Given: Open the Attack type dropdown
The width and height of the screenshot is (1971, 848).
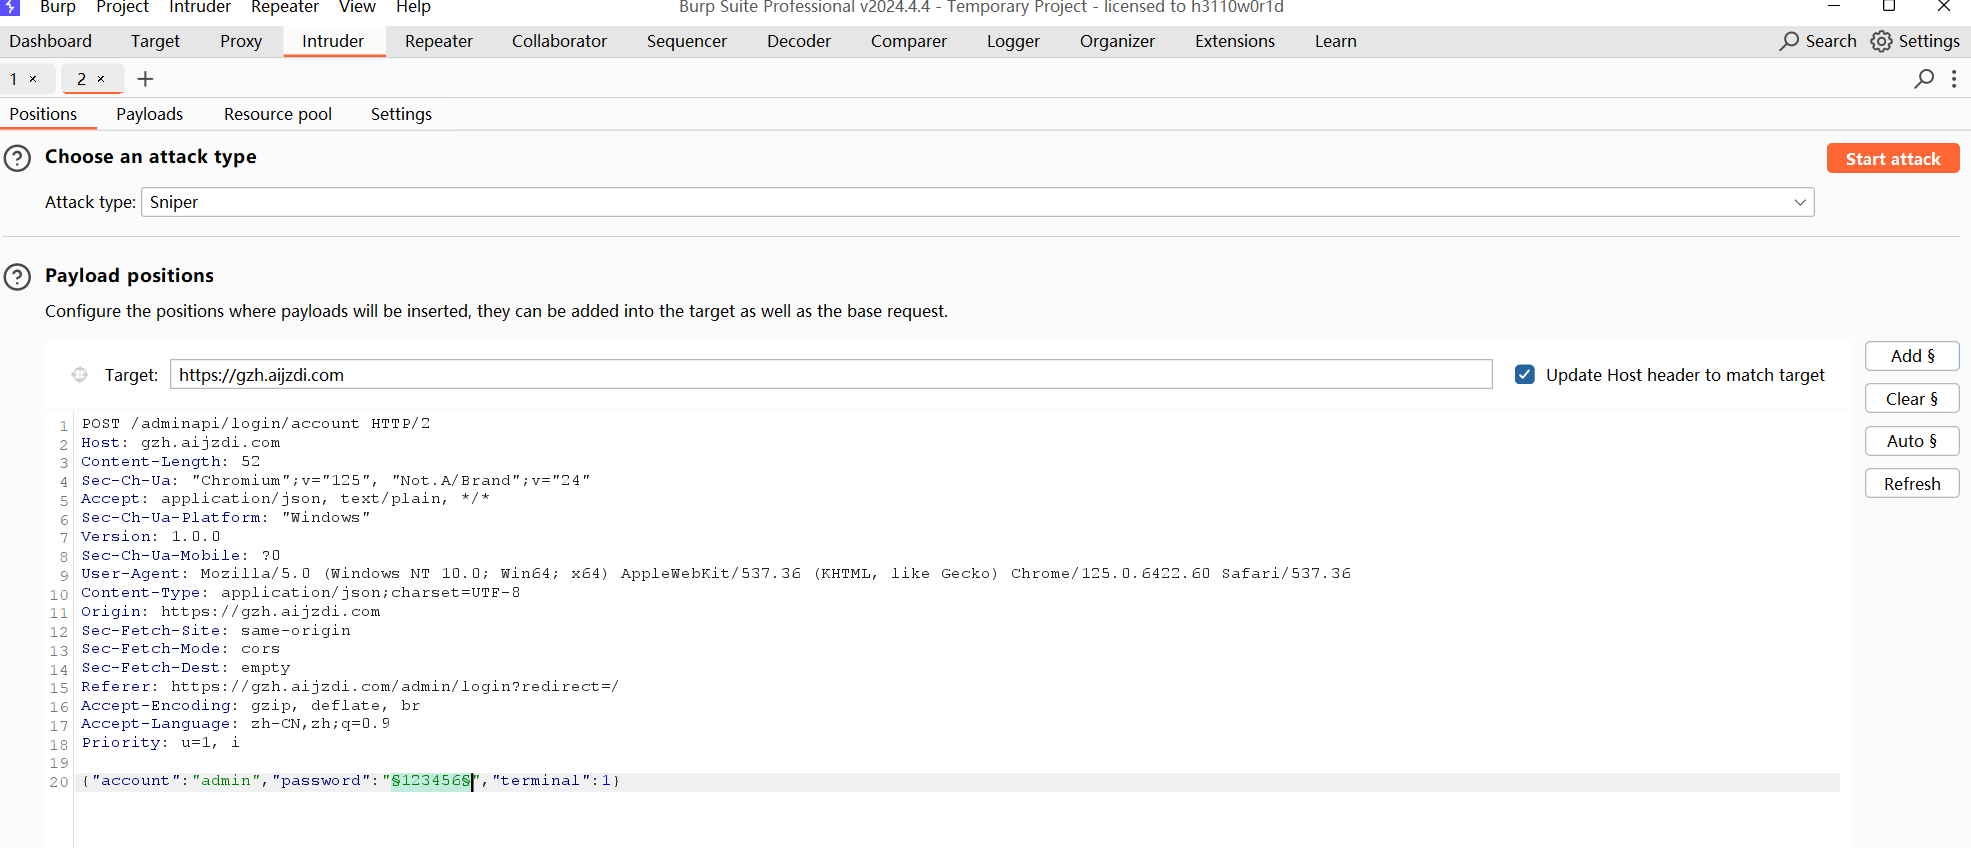Looking at the screenshot, I should 978,202.
